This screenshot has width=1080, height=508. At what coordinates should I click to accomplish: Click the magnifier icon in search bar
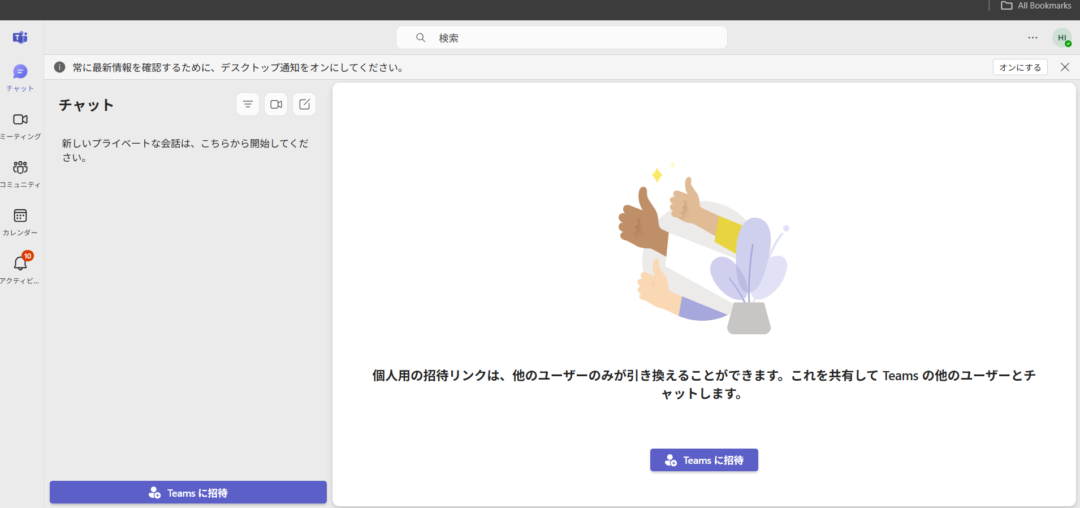coord(421,38)
